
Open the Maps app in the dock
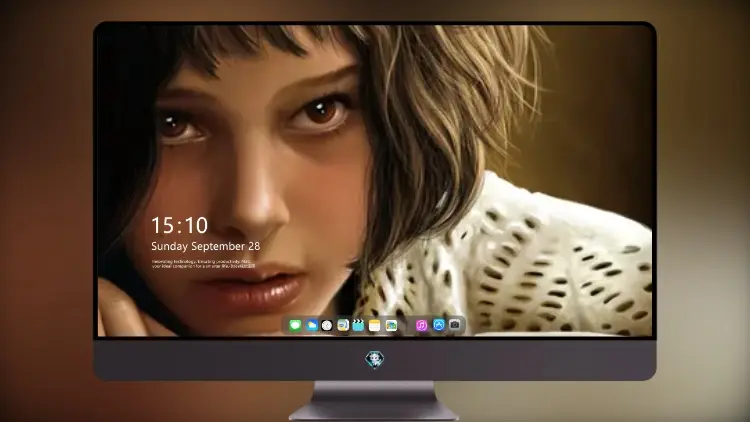click(x=343, y=325)
